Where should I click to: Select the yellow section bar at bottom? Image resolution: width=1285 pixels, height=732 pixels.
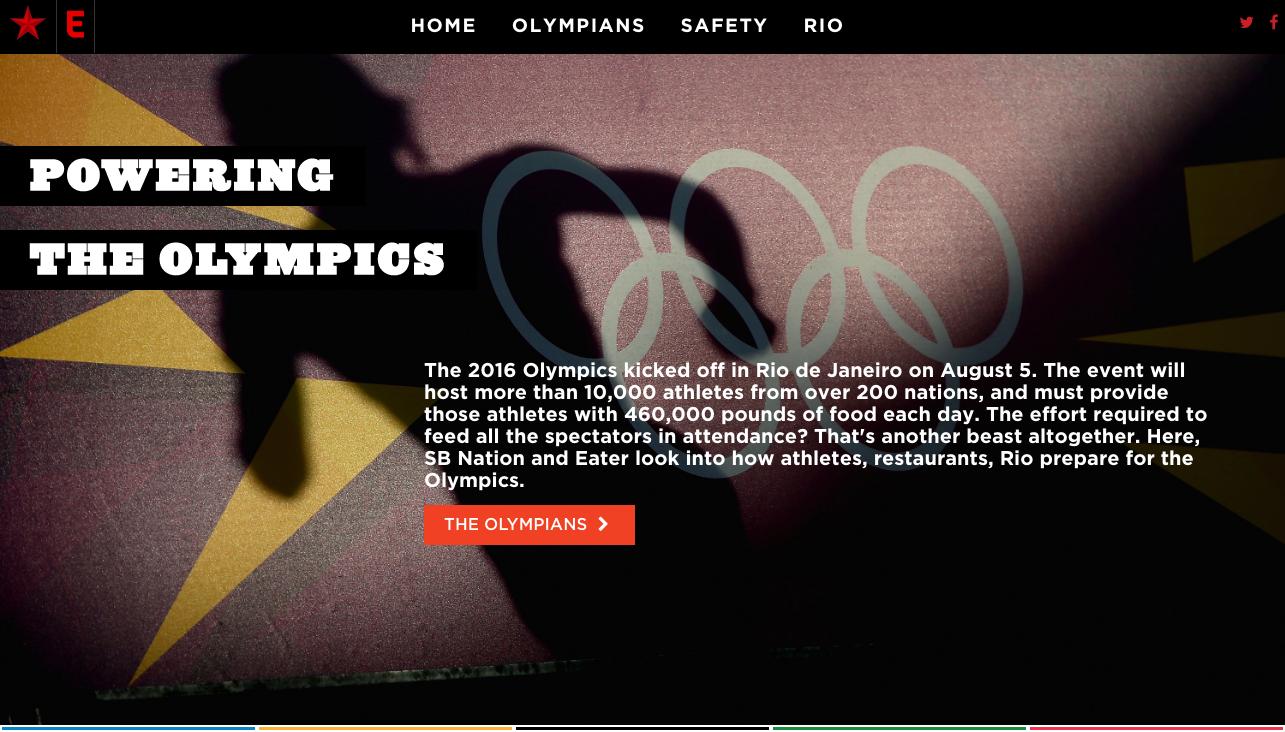[x=385, y=728]
